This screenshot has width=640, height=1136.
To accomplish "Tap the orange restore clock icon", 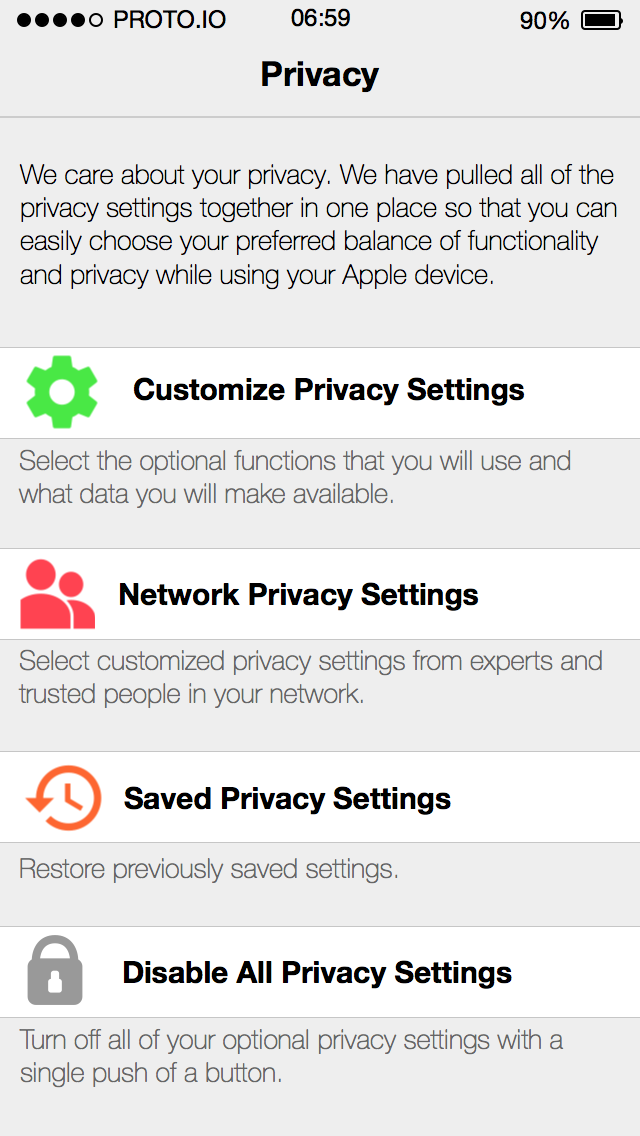I will click(x=63, y=797).
